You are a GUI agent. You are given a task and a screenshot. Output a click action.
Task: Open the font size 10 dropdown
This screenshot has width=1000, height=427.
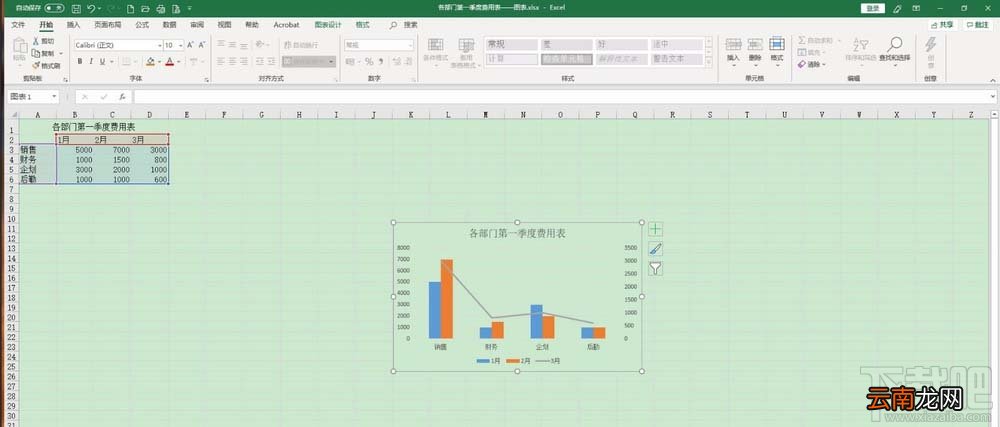(181, 45)
